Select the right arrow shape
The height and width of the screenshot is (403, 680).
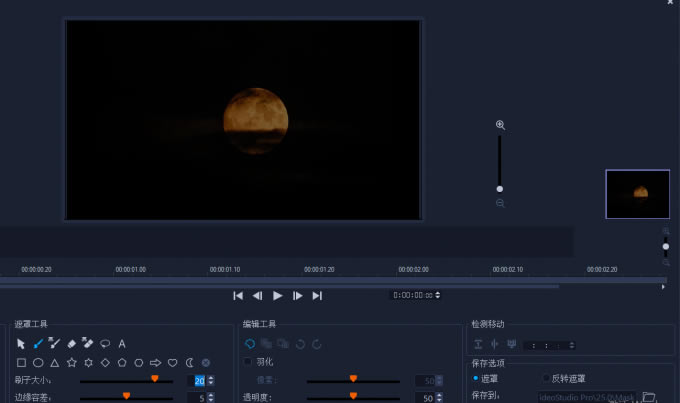[155, 362]
